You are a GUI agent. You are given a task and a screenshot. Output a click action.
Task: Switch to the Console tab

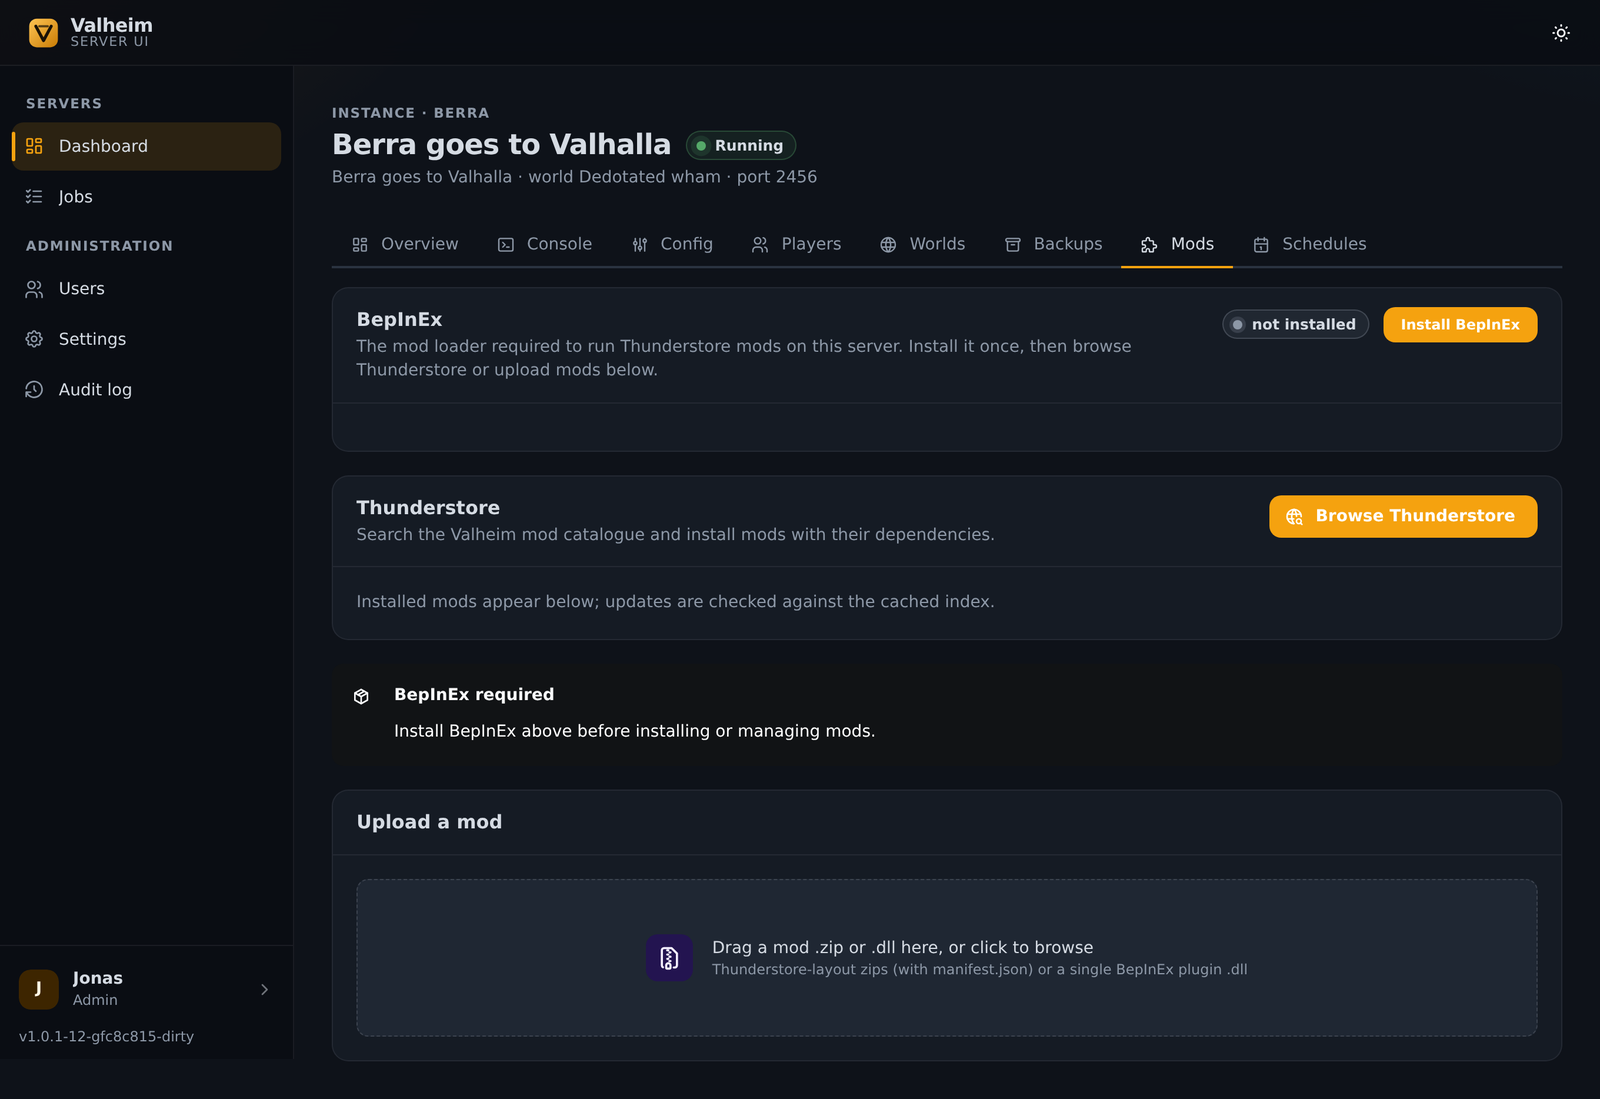(545, 244)
